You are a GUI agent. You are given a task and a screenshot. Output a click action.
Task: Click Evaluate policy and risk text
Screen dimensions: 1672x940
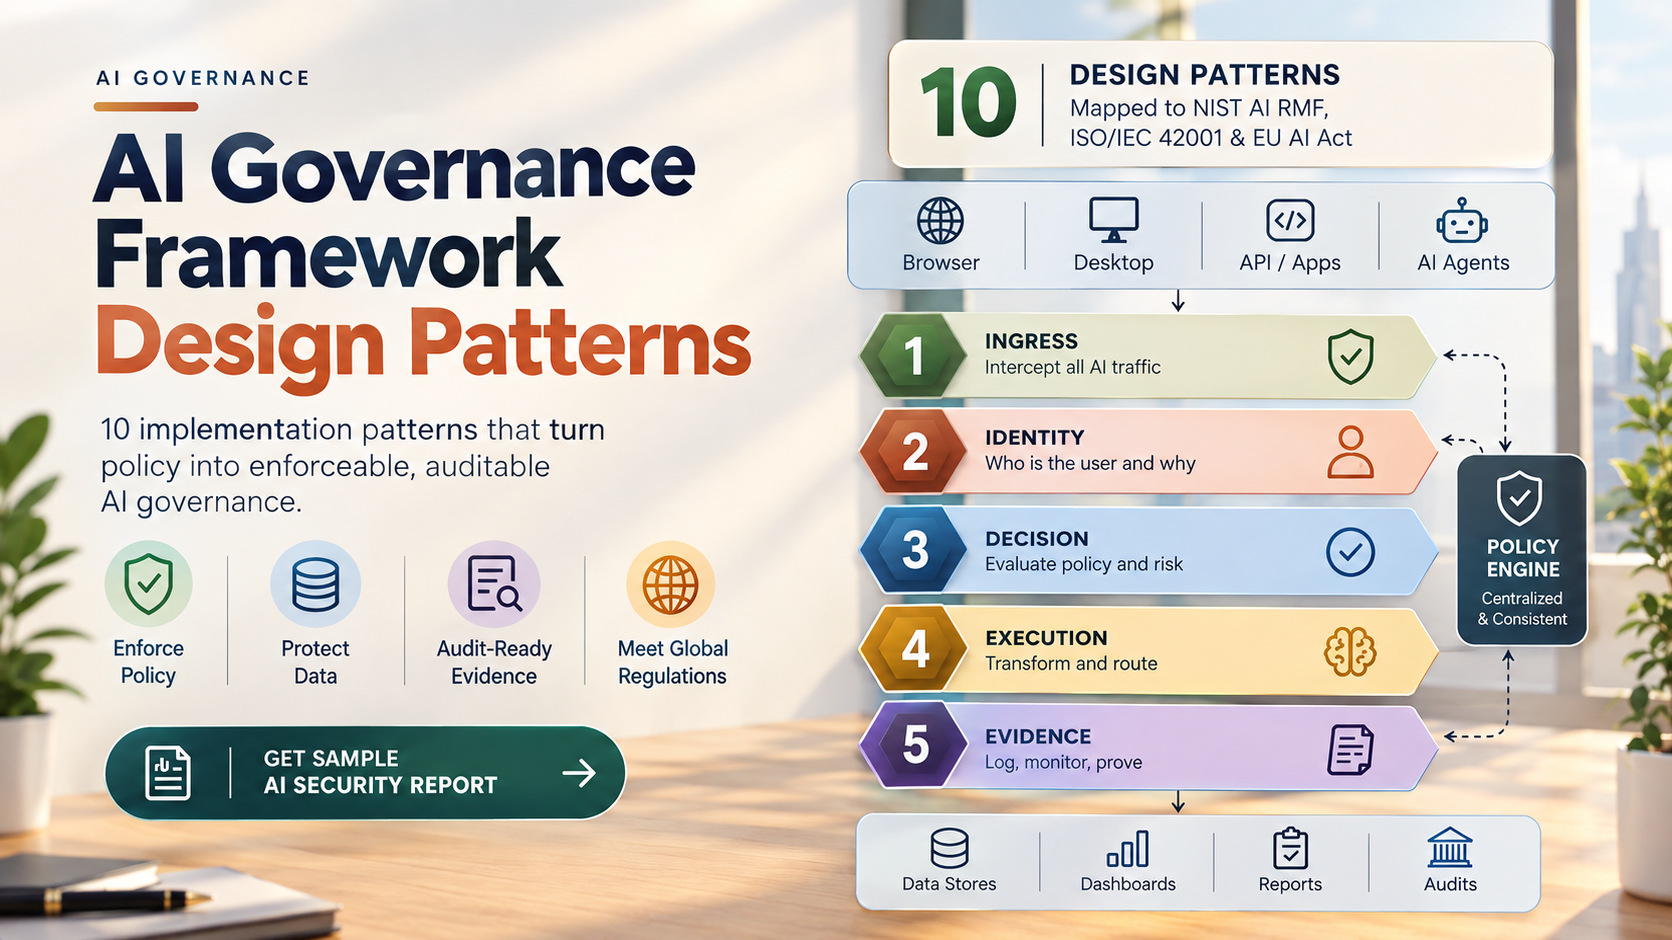(1083, 564)
